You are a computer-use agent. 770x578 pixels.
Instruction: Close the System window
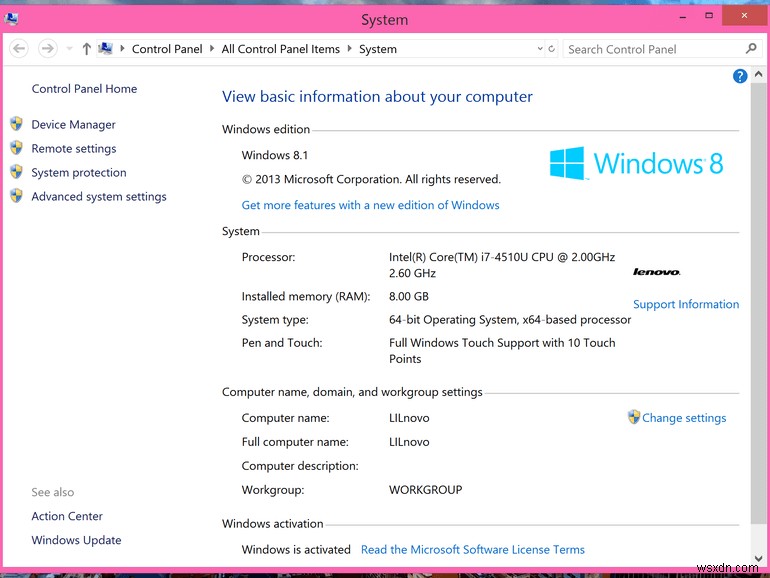pos(744,16)
